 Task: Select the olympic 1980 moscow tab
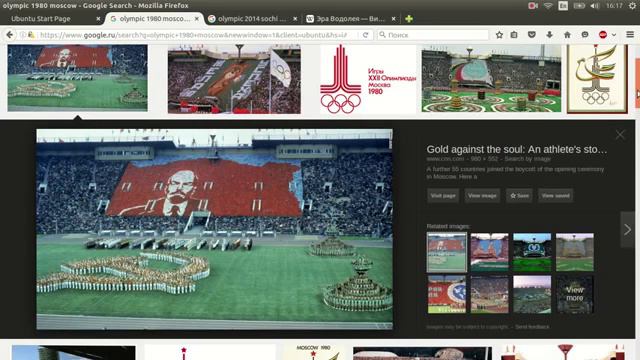tap(154, 19)
